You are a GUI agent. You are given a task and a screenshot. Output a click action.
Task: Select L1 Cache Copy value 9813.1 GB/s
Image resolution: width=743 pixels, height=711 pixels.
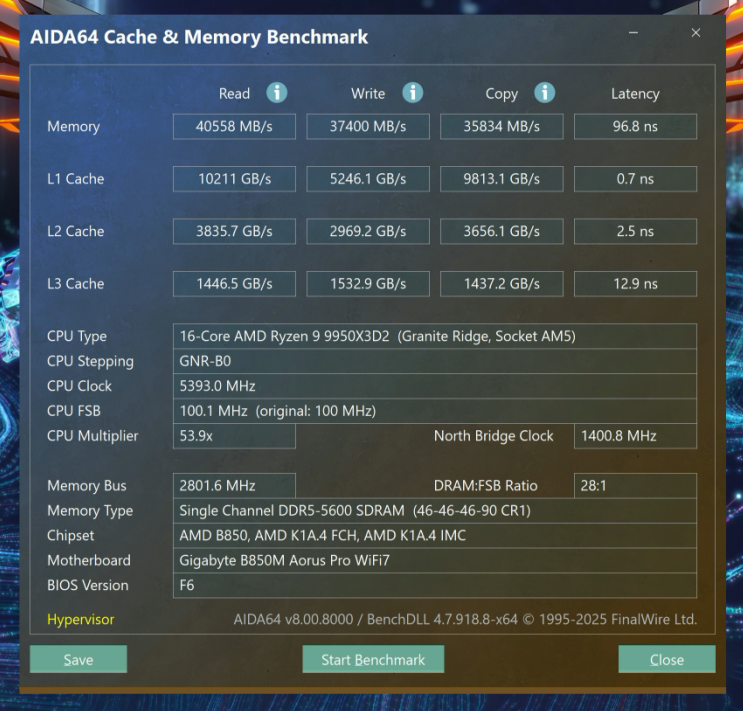[x=502, y=179]
